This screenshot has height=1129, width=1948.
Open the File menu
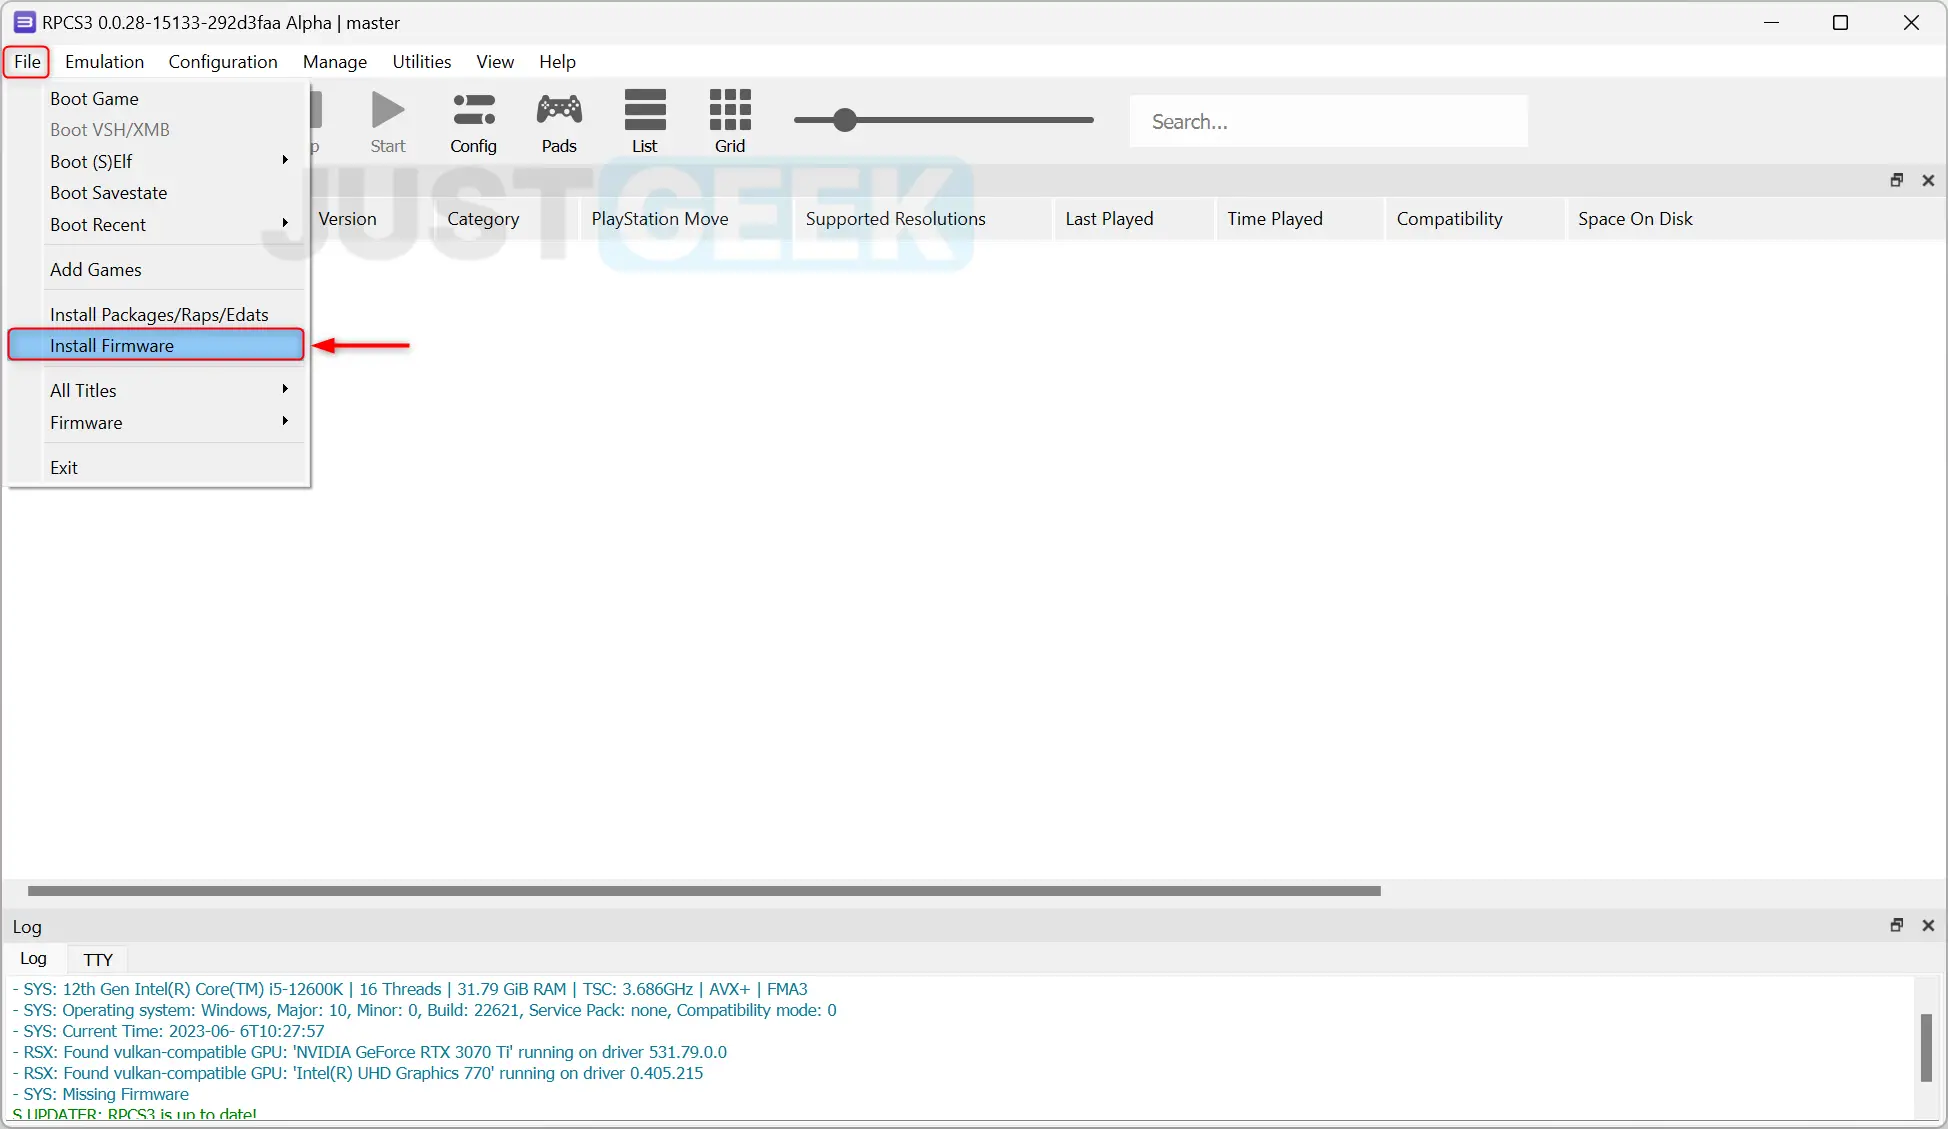tap(27, 62)
